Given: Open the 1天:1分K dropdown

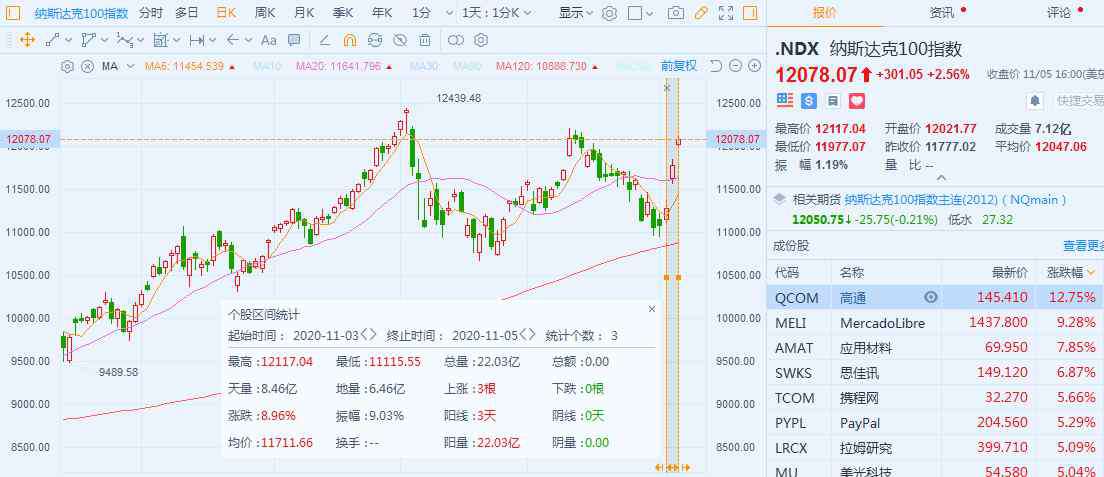Looking at the screenshot, I should [x=497, y=13].
